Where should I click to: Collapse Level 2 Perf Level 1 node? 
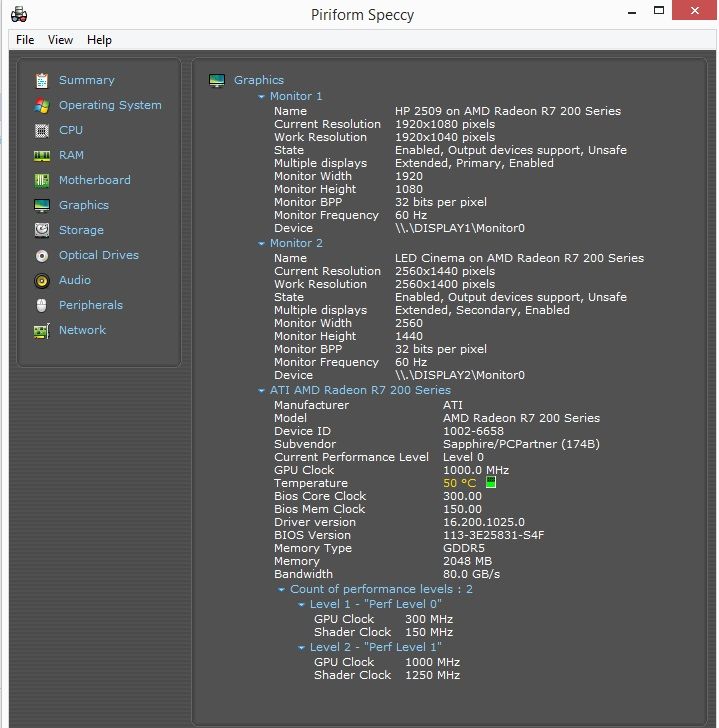pos(302,648)
